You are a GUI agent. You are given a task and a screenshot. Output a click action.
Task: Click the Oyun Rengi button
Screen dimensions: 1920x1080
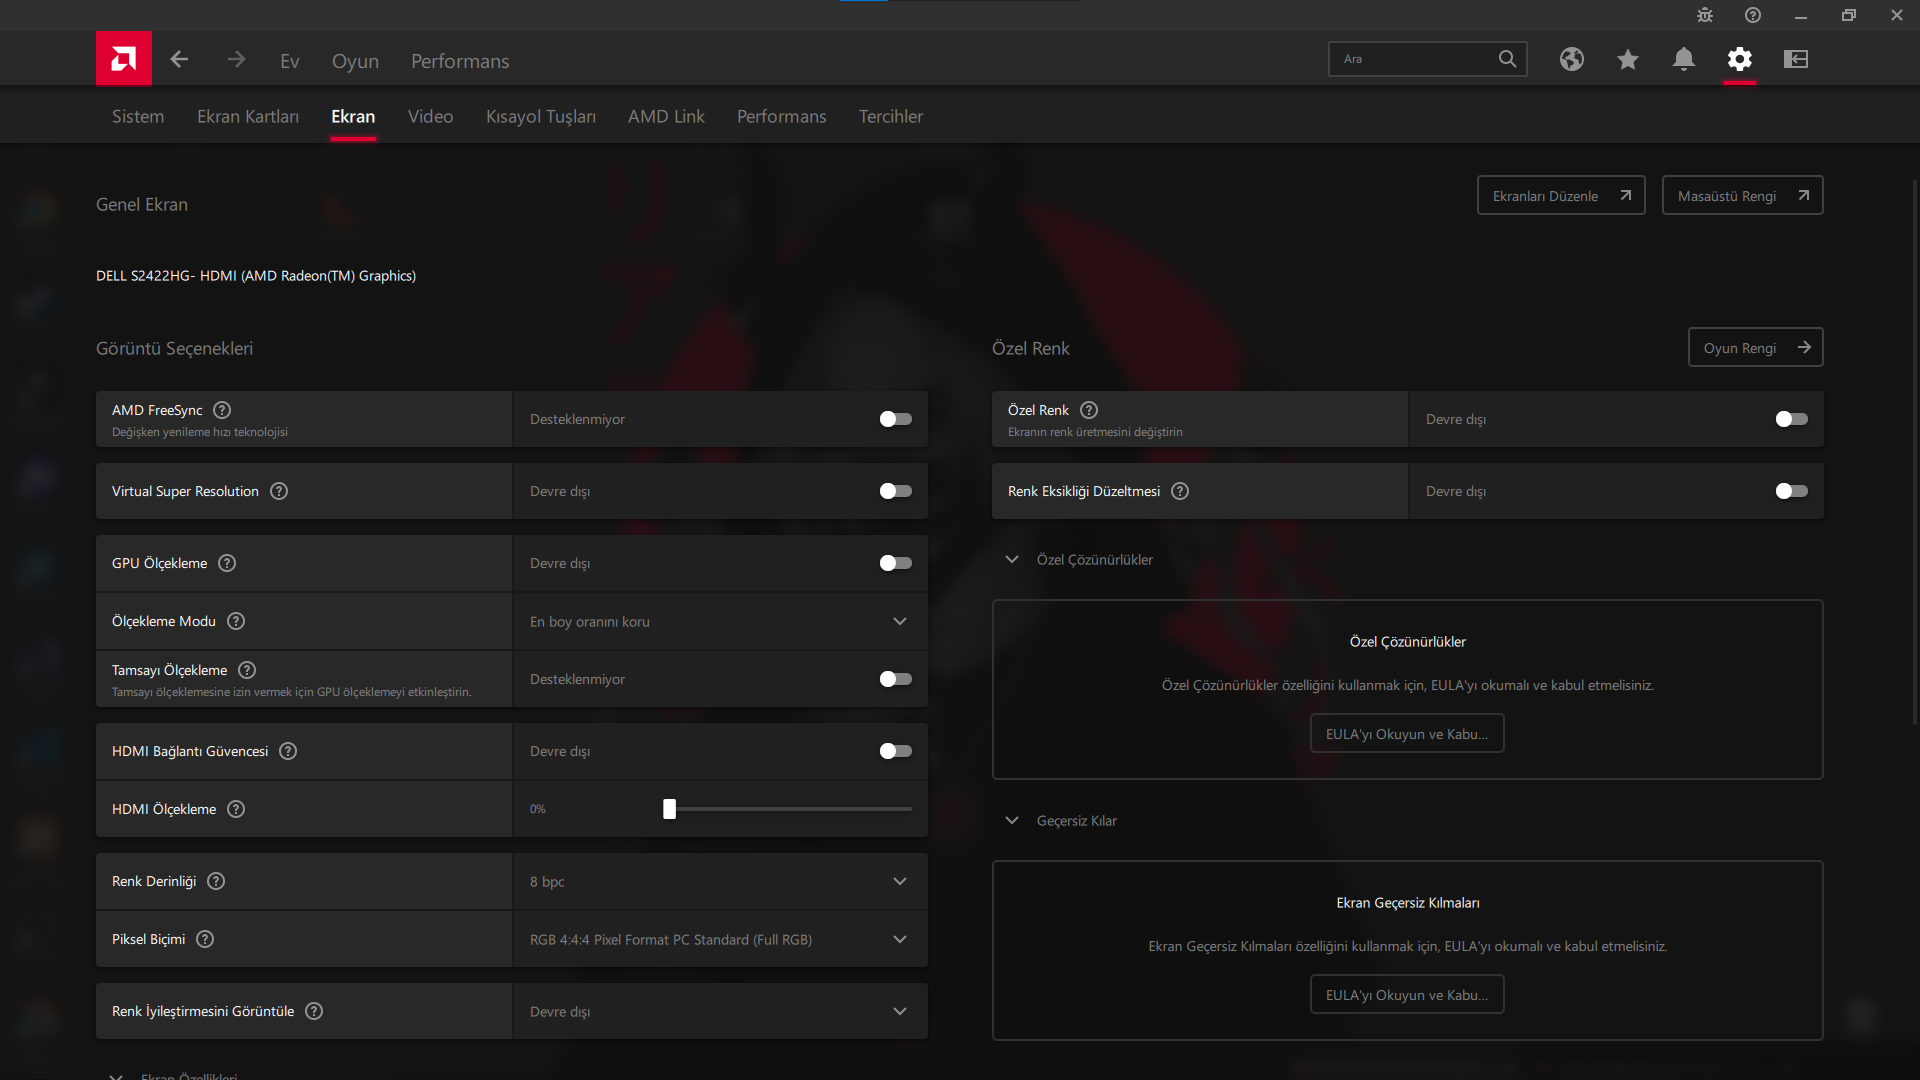[x=1755, y=348]
